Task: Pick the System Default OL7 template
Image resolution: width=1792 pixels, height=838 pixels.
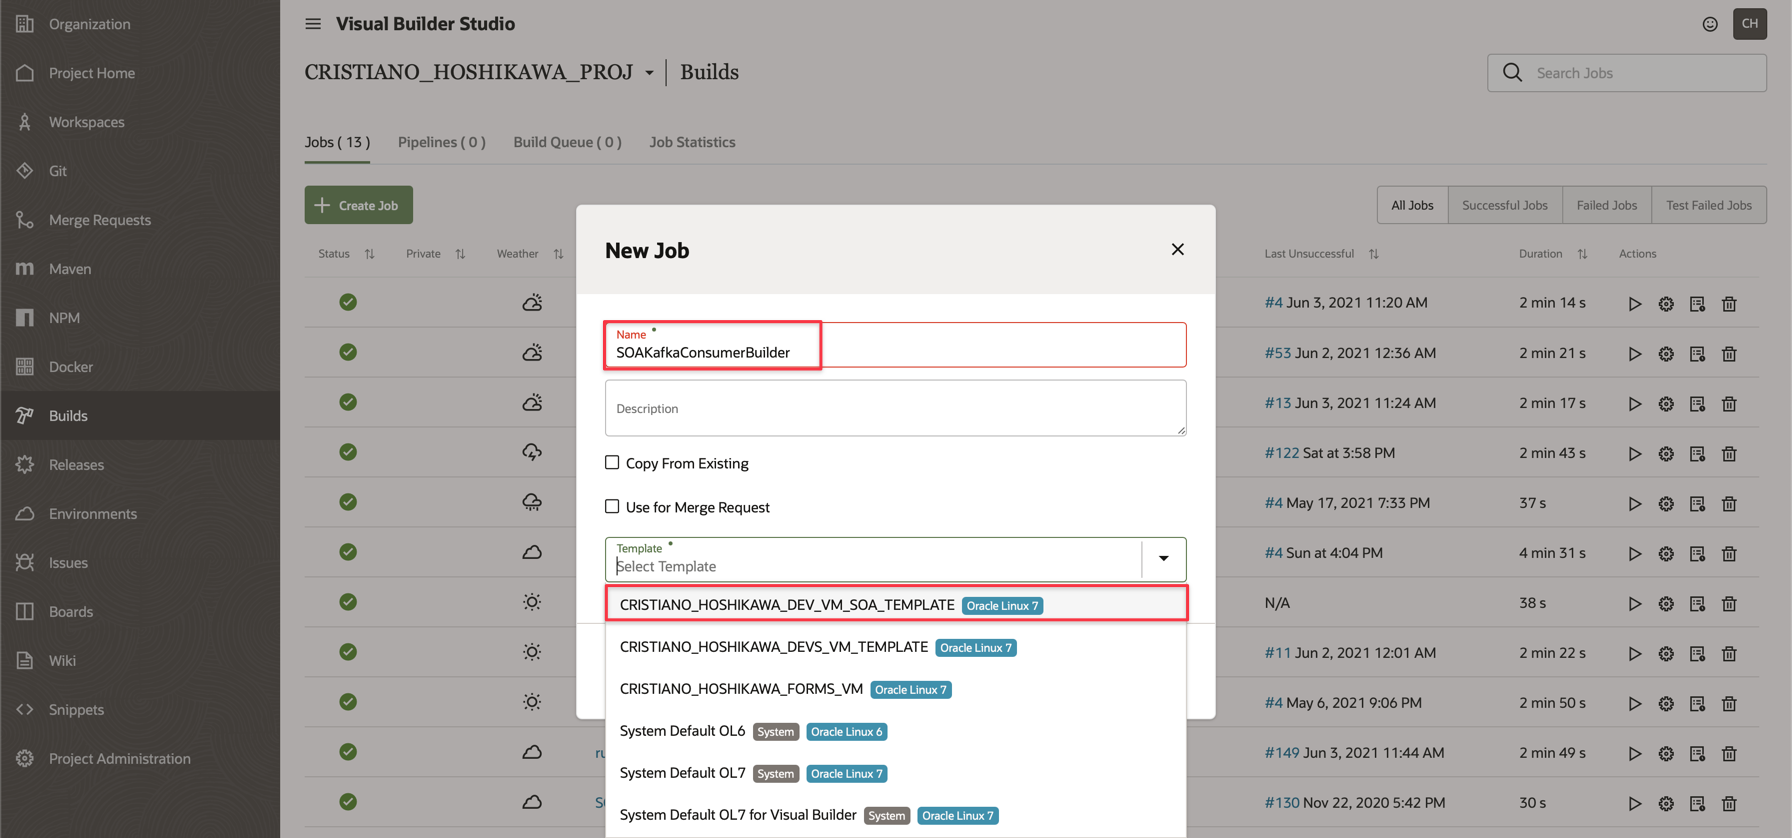Action: click(x=896, y=773)
